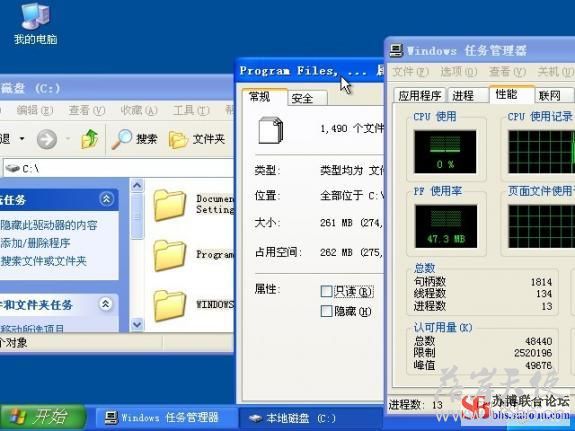Go up one folder level in Explorer
Image resolution: width=575 pixels, height=431 pixels.
(89, 139)
